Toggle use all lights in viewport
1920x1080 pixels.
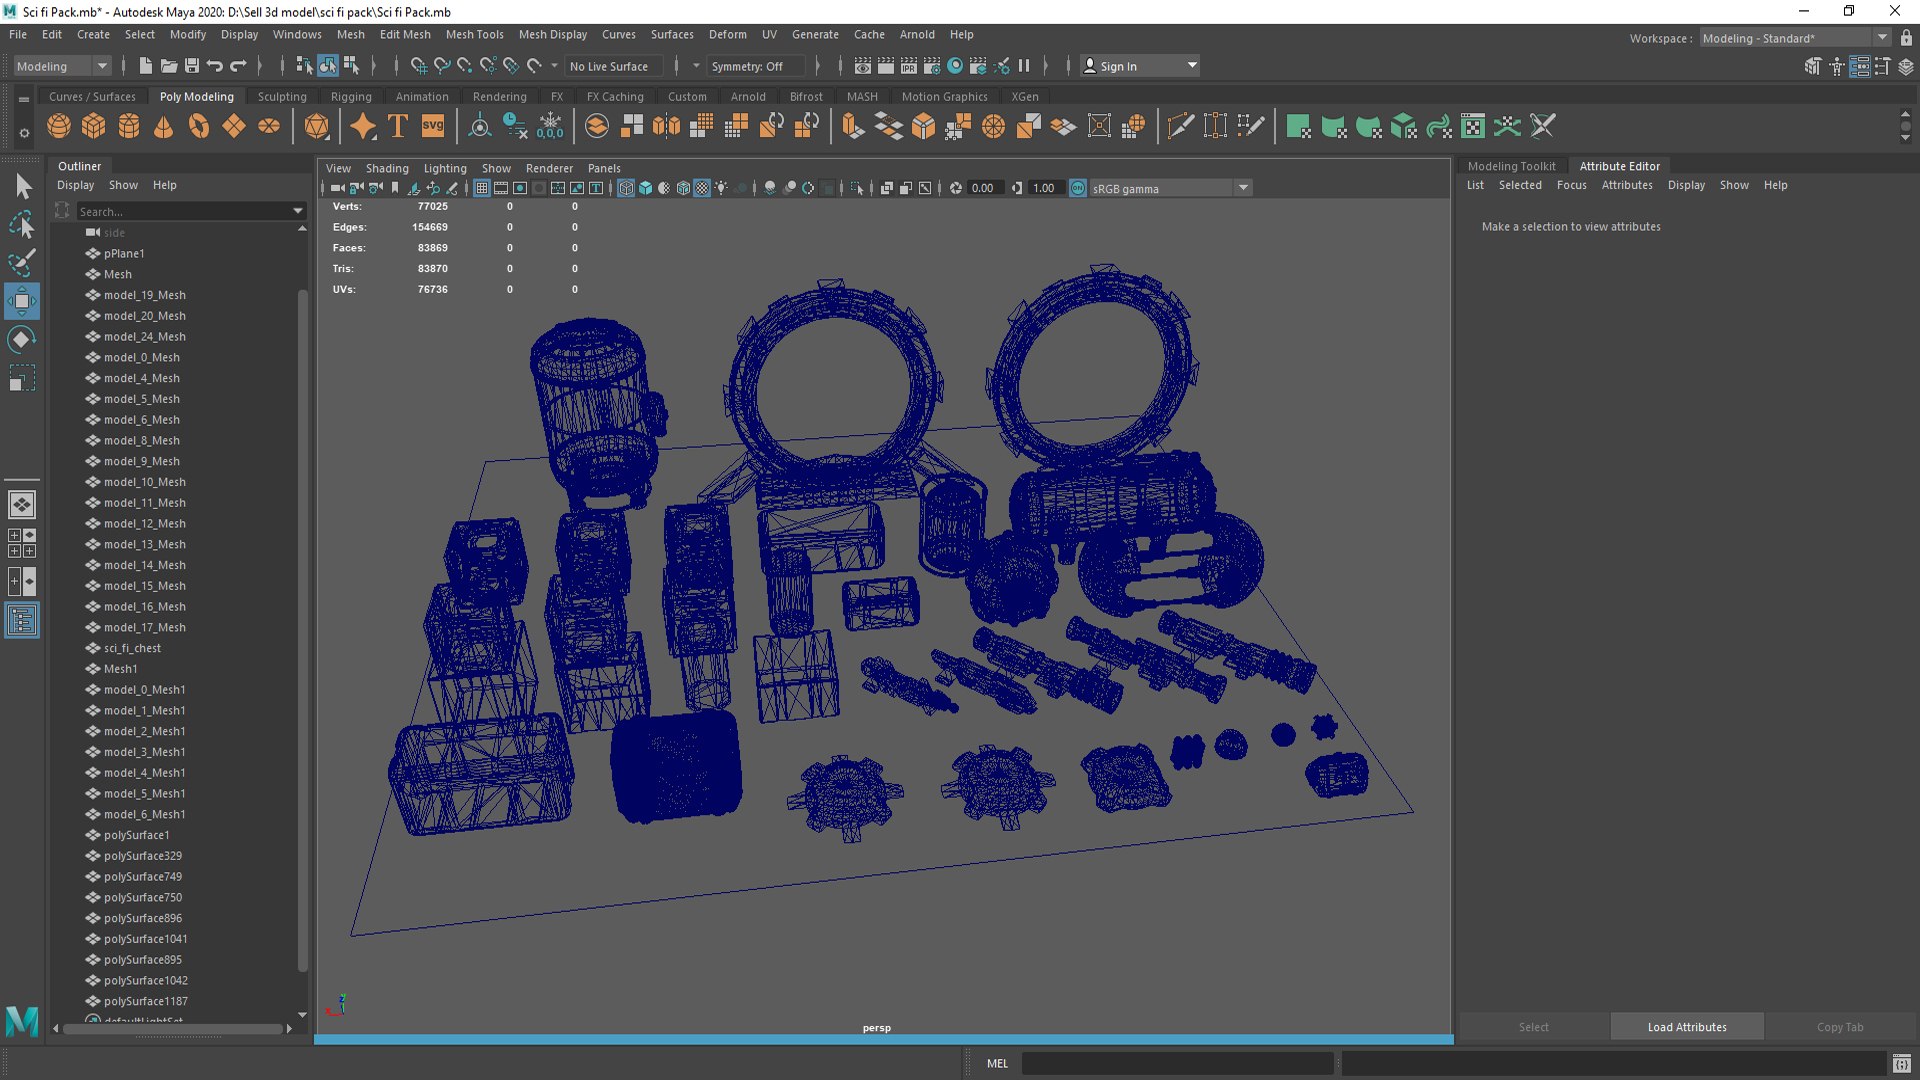coord(721,188)
